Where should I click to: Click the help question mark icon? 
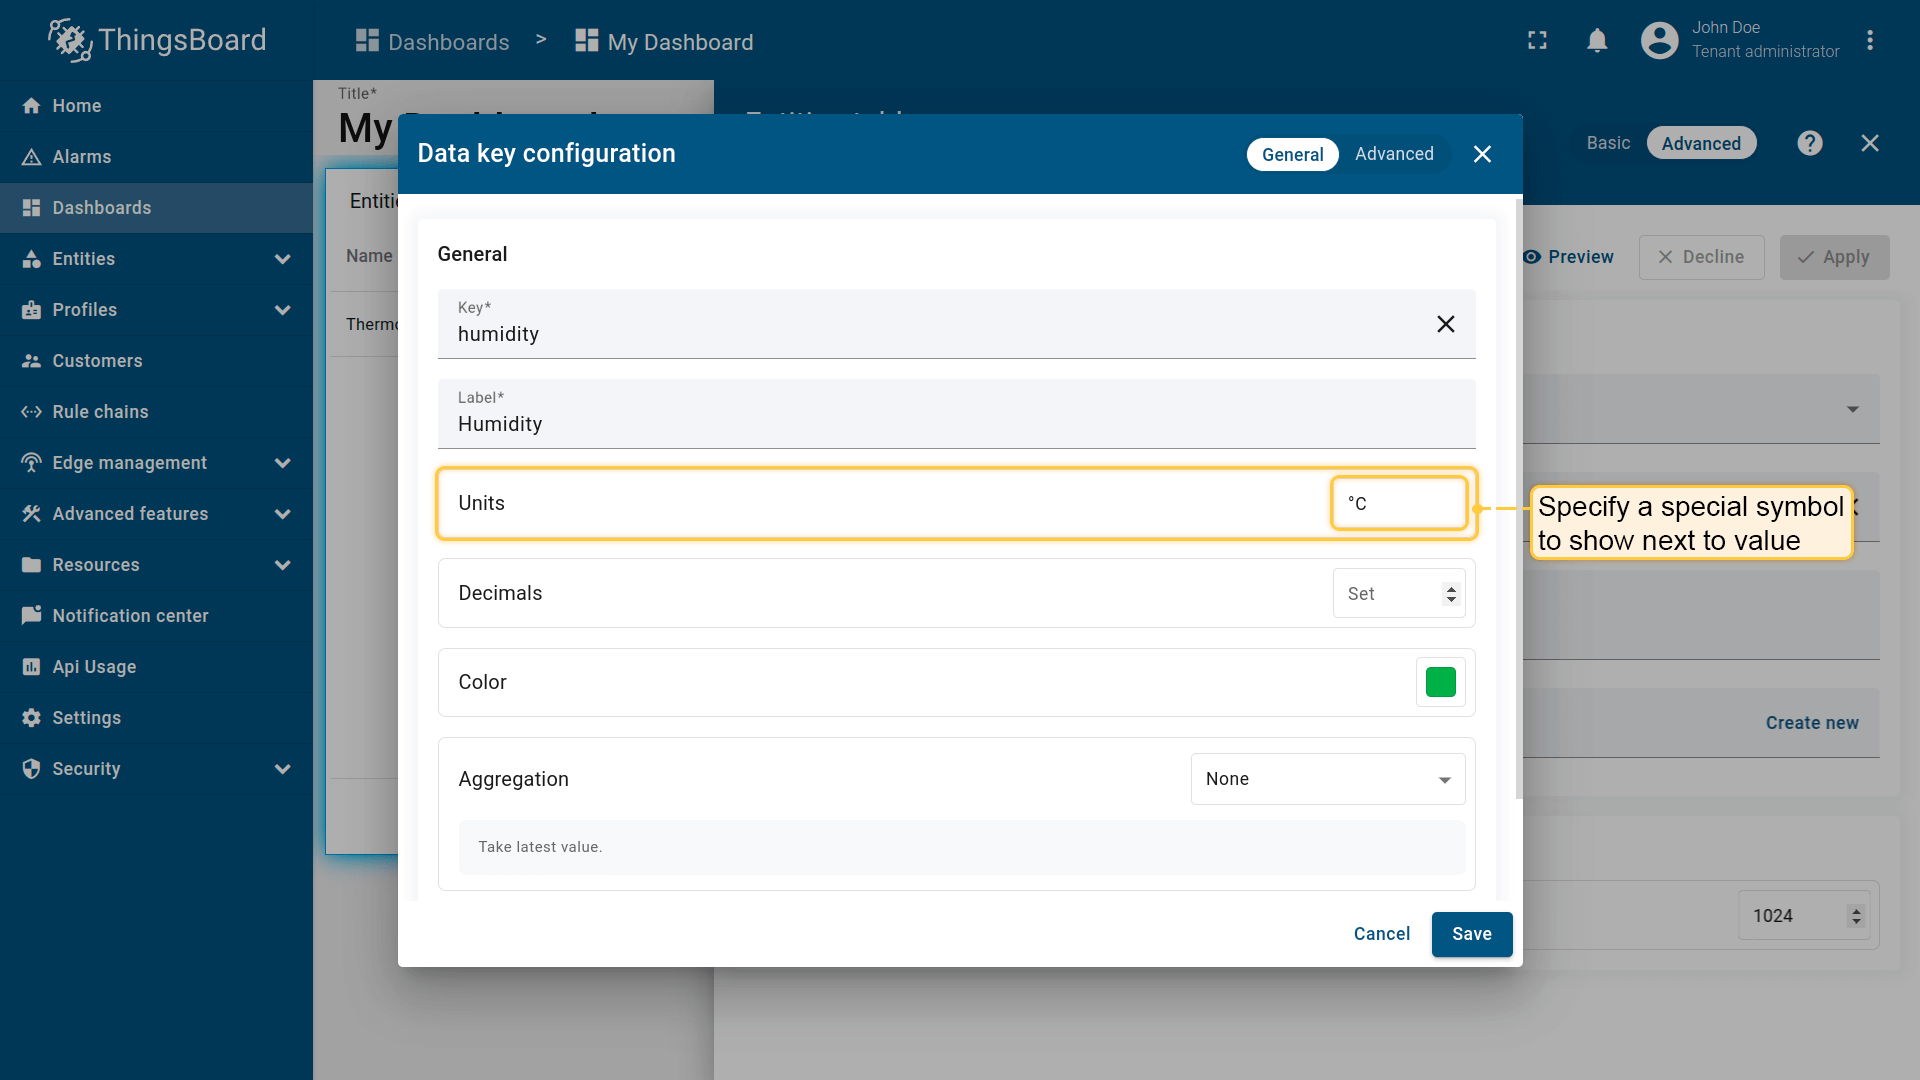1809,143
